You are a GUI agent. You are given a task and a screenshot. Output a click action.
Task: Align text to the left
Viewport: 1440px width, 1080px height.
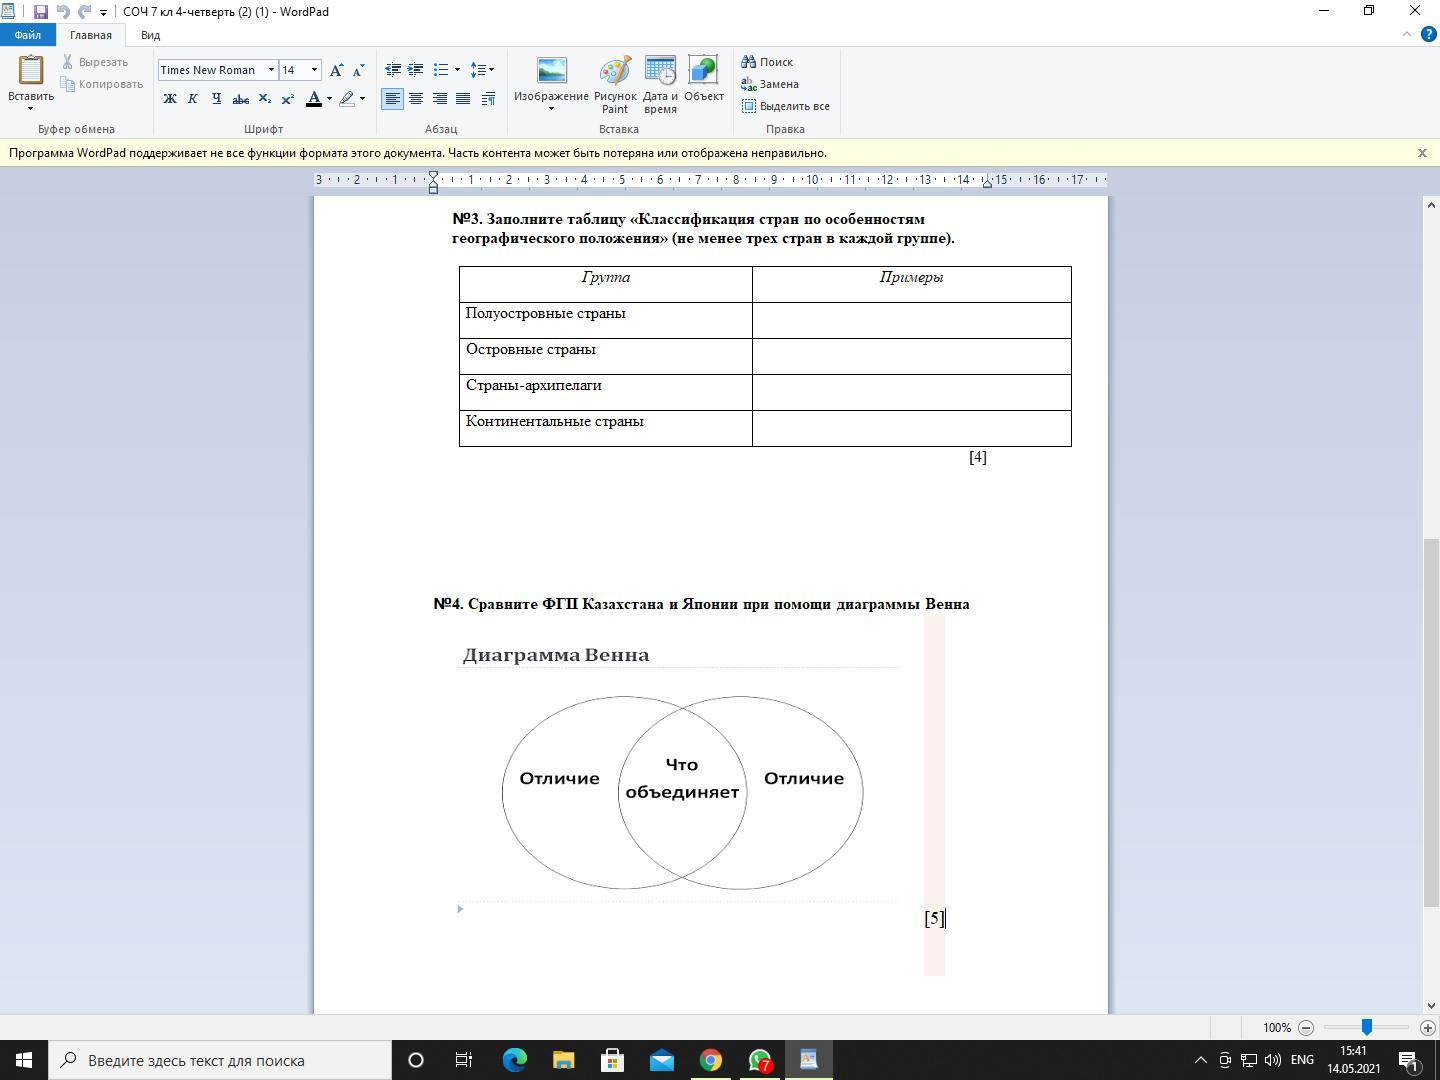(393, 98)
